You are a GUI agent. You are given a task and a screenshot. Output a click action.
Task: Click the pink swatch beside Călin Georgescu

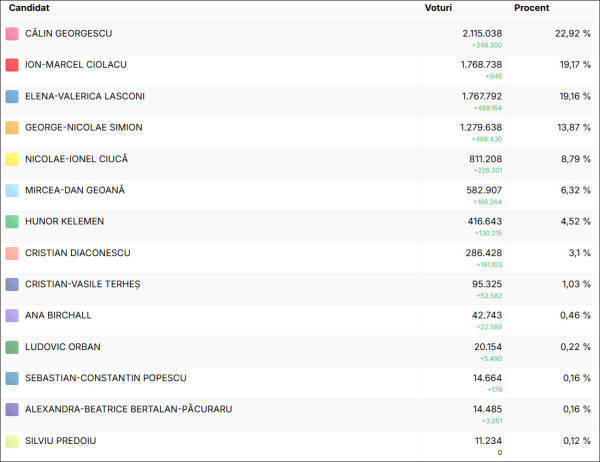[x=12, y=34]
